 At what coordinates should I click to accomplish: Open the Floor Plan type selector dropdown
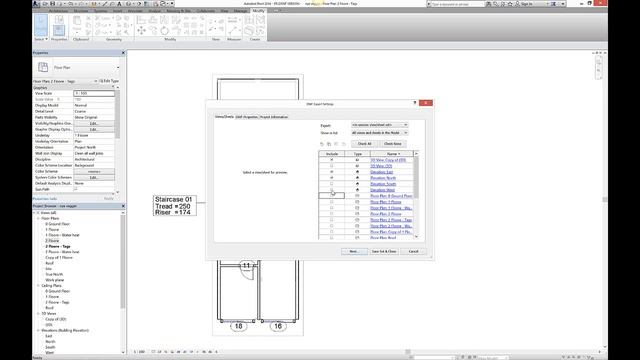pos(118,68)
